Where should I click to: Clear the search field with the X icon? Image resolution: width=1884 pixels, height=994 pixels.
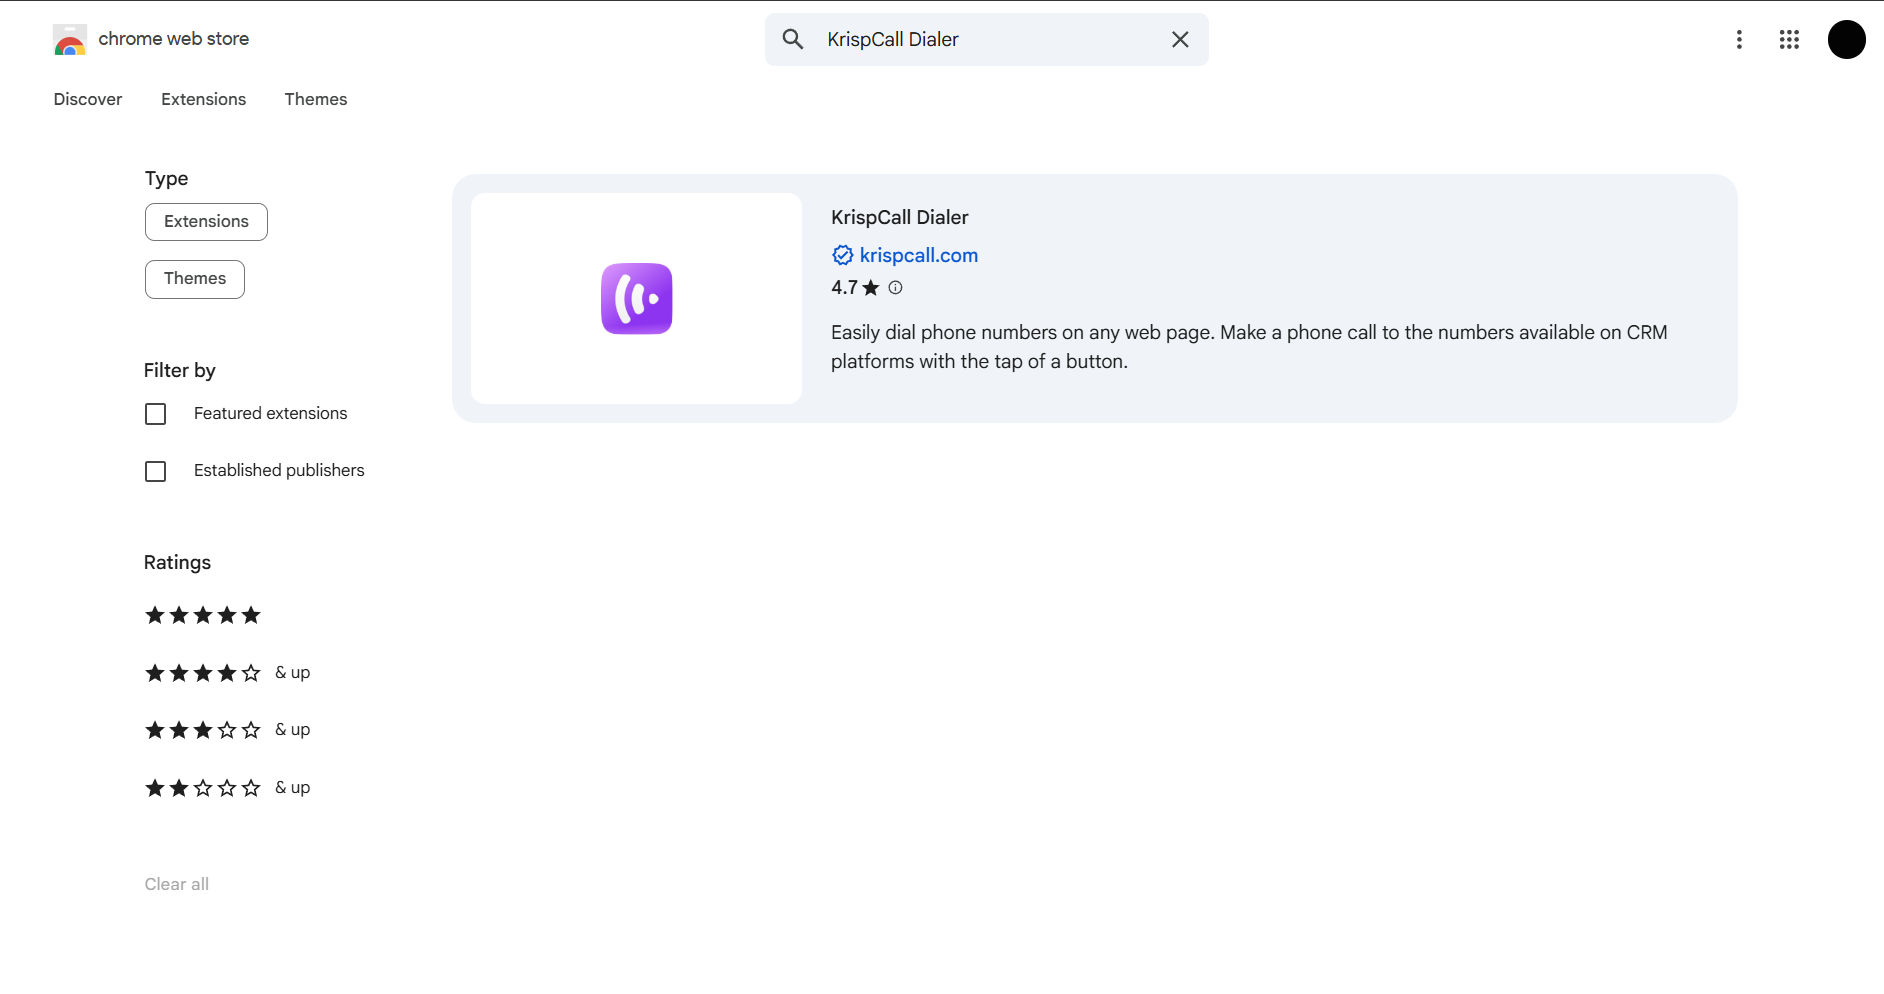click(x=1180, y=39)
